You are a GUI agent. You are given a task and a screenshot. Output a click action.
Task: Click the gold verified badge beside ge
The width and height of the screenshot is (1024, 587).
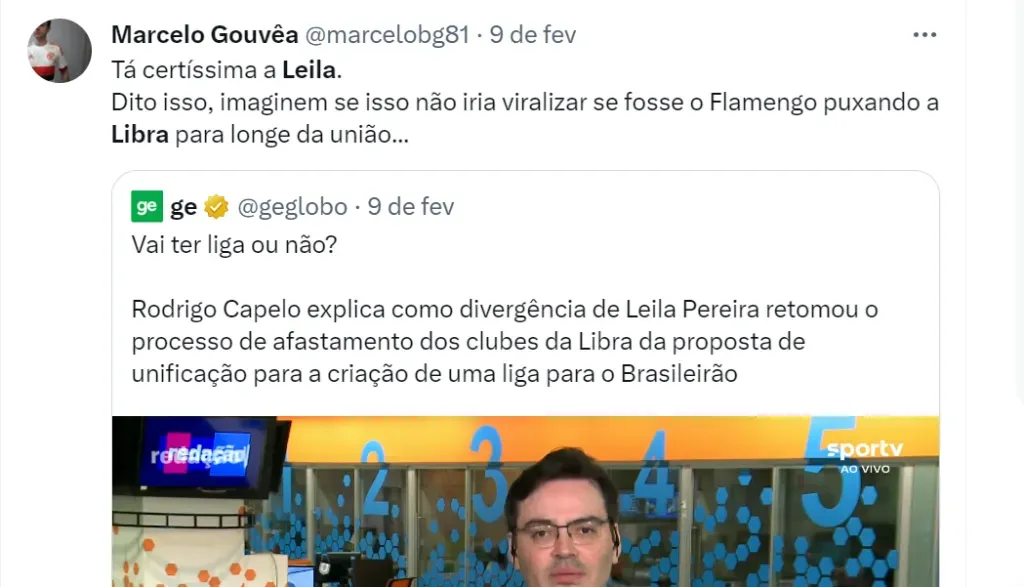(216, 206)
